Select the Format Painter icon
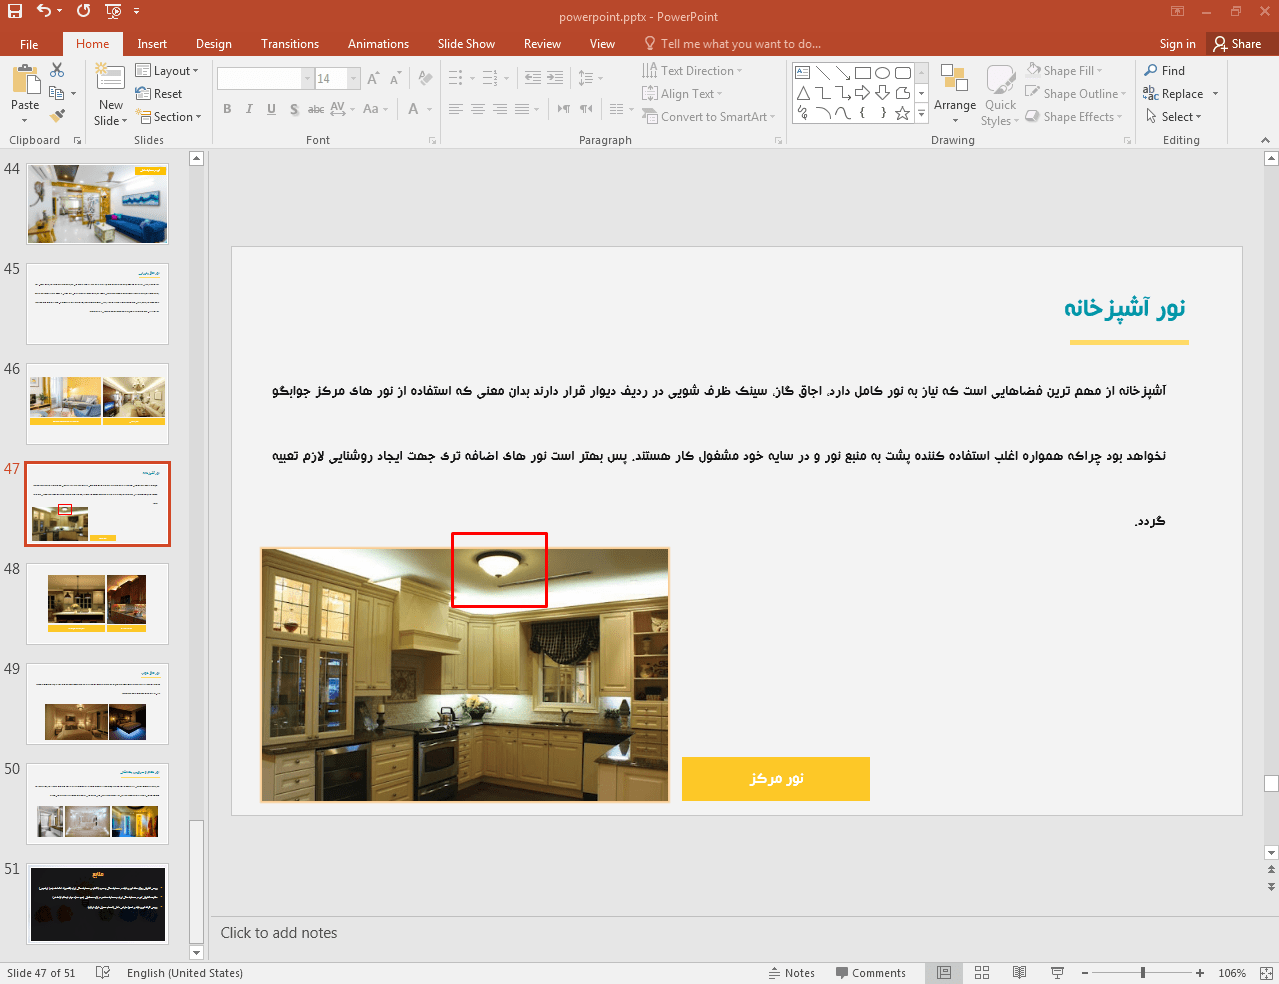1279x984 pixels. [57, 116]
